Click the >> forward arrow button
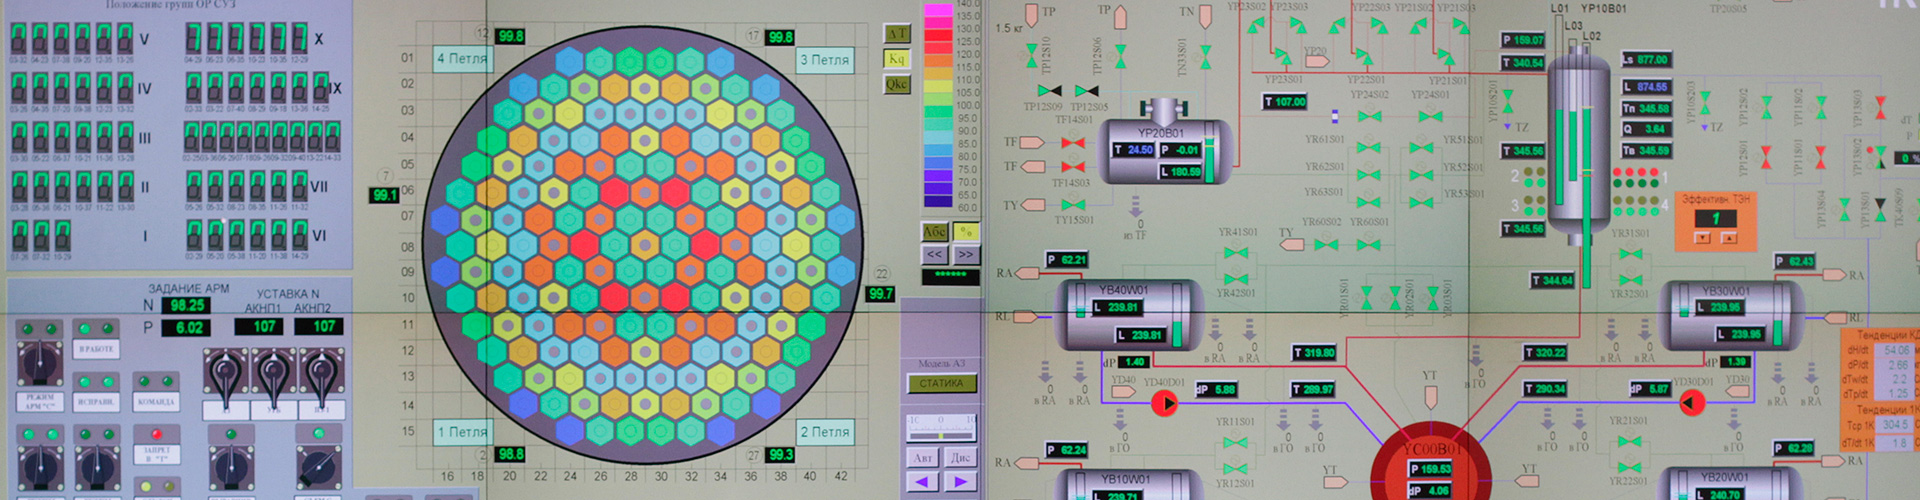Image resolution: width=1920 pixels, height=500 pixels. 965,255
